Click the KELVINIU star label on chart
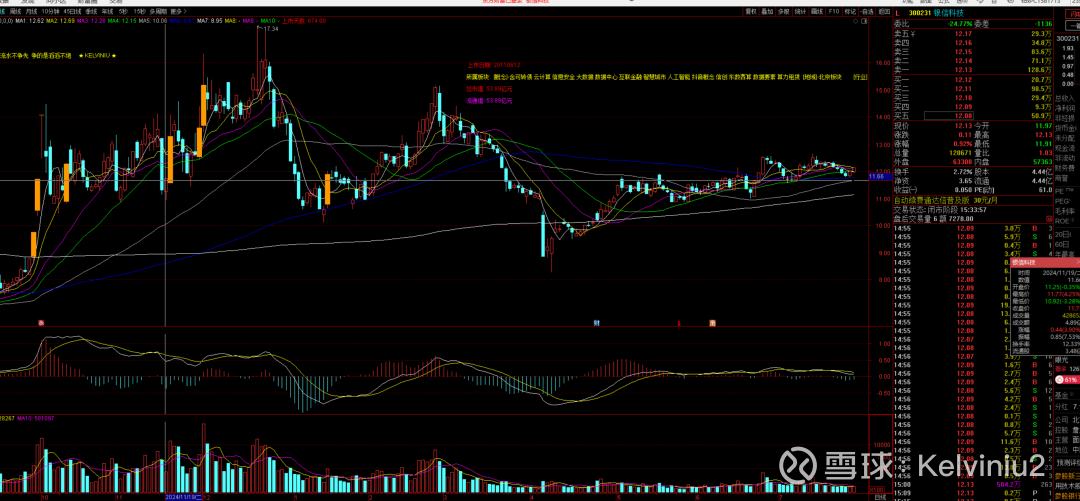1080x501 pixels. tap(98, 55)
